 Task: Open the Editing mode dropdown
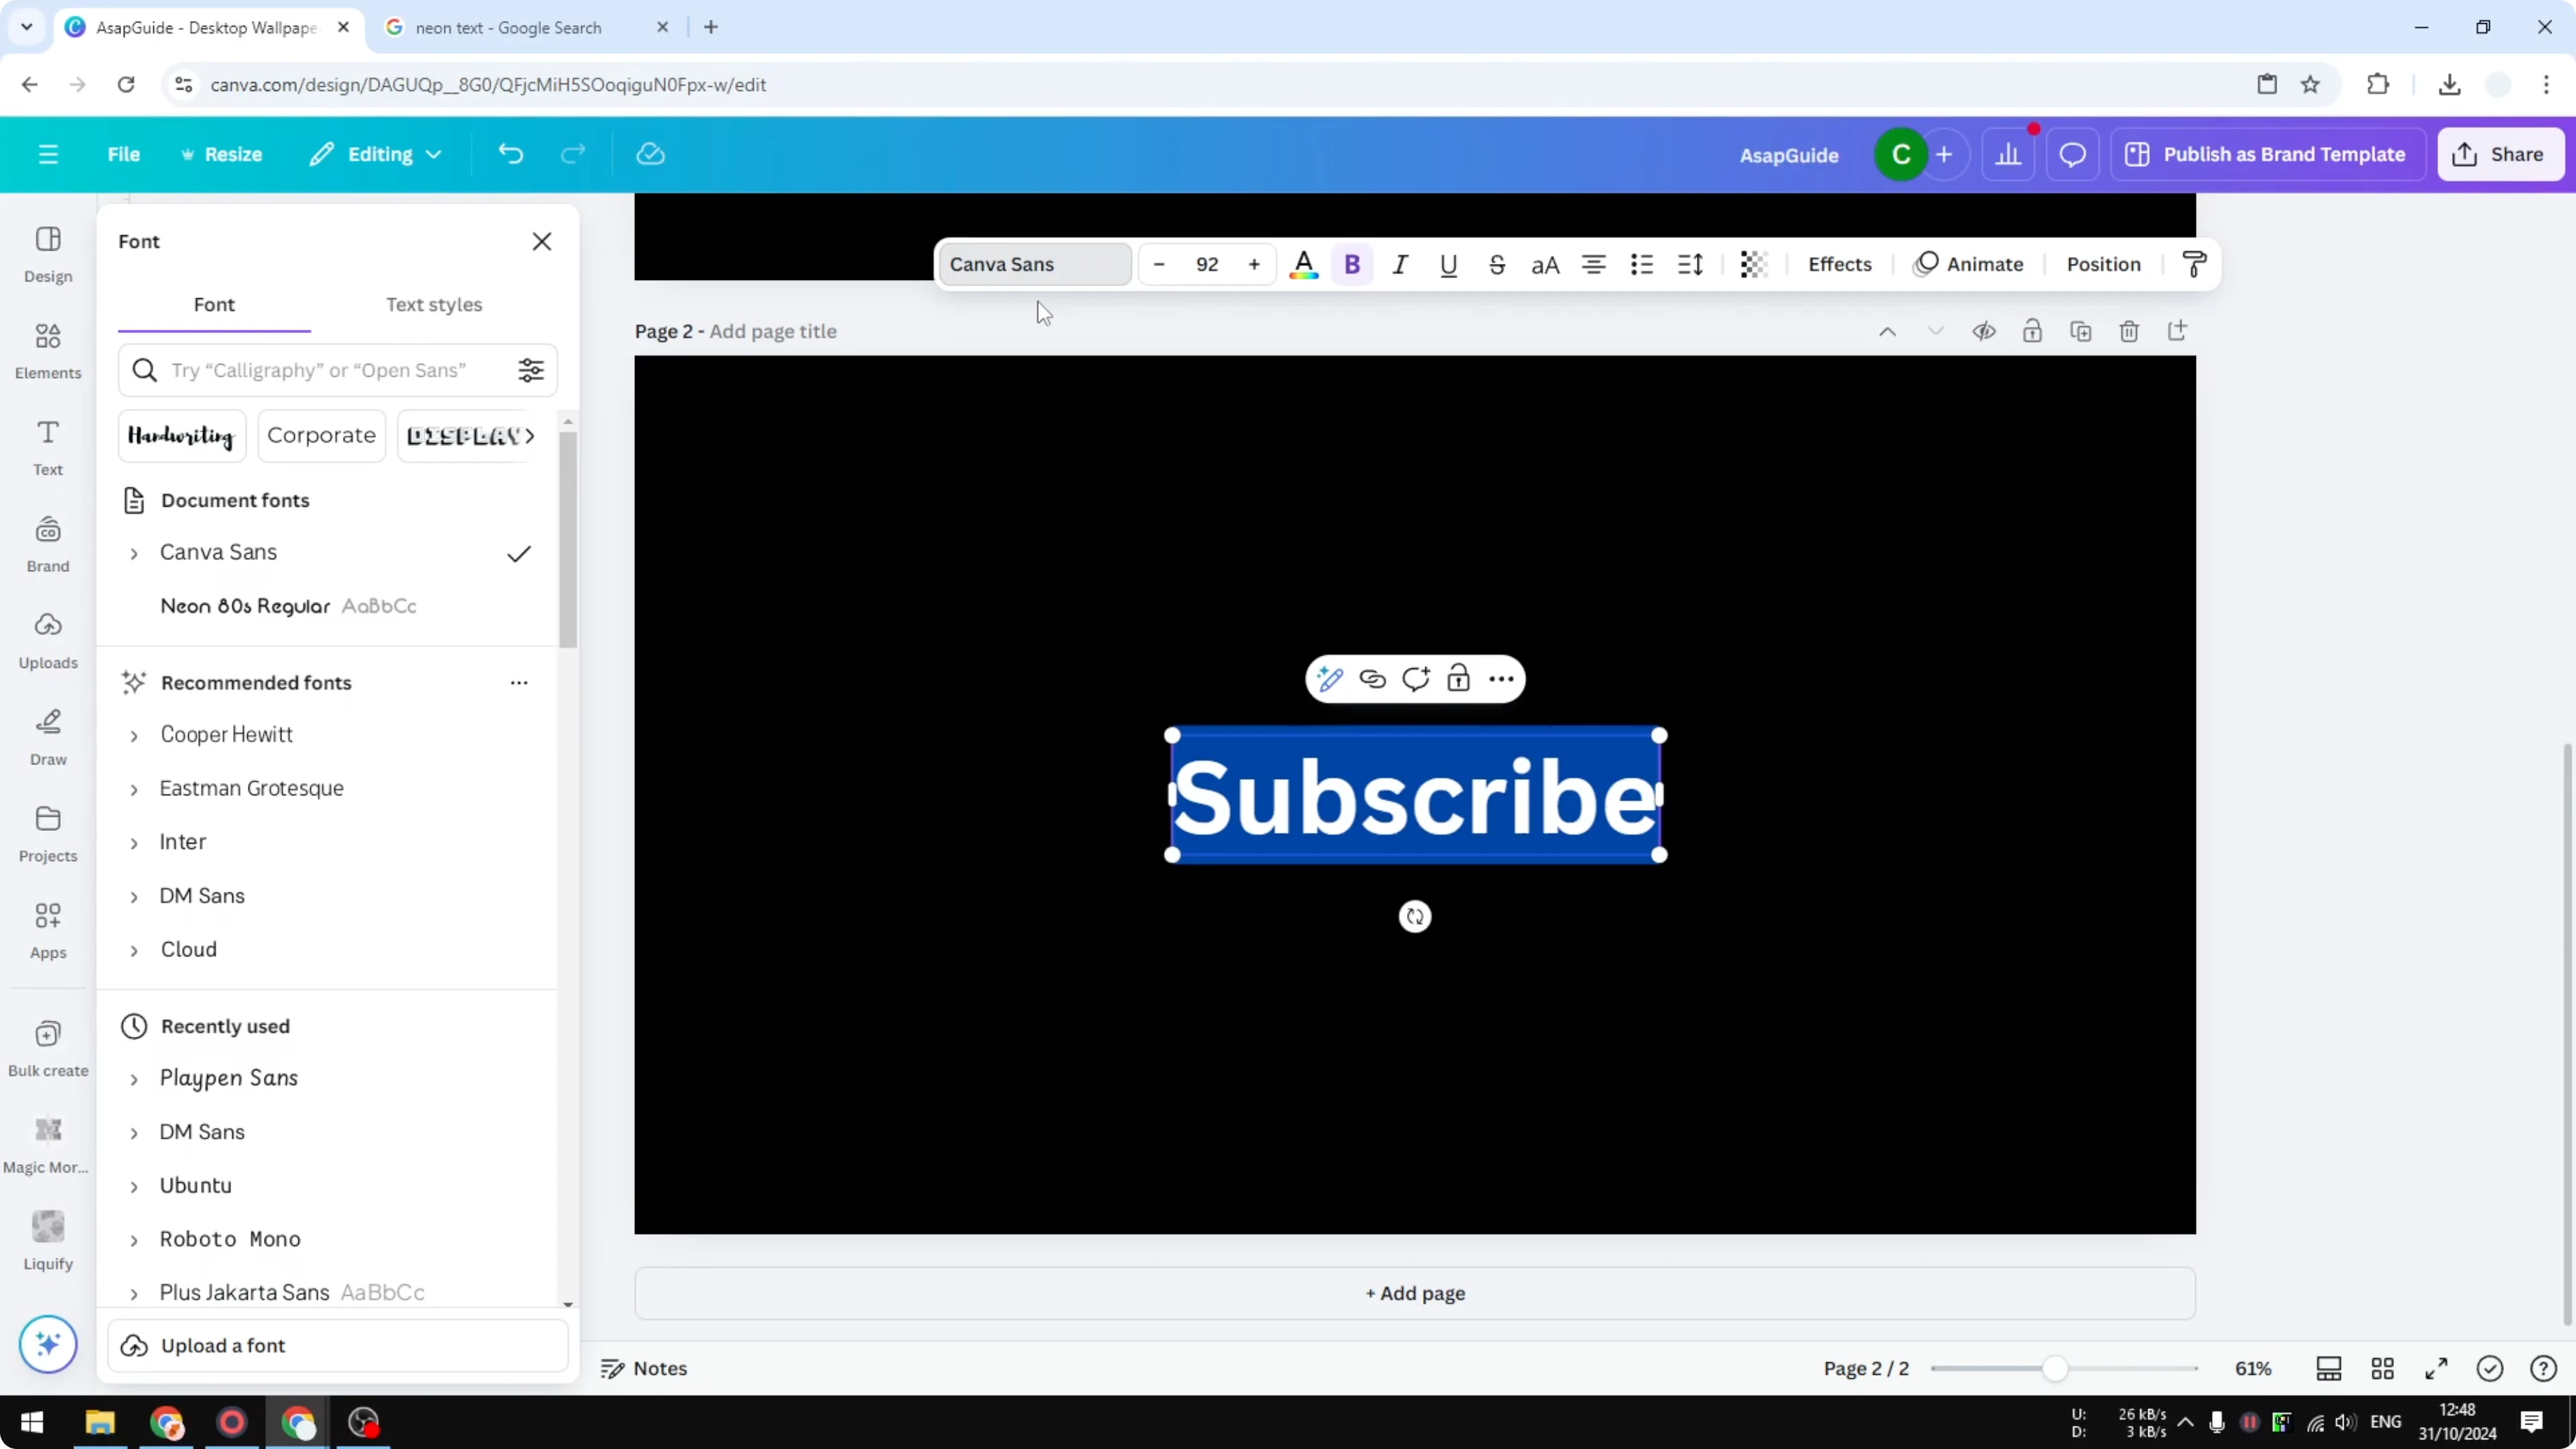click(x=376, y=154)
